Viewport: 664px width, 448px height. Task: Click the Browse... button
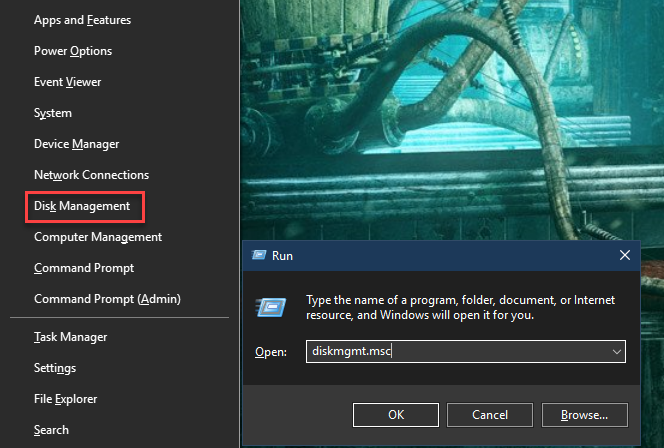click(x=585, y=414)
